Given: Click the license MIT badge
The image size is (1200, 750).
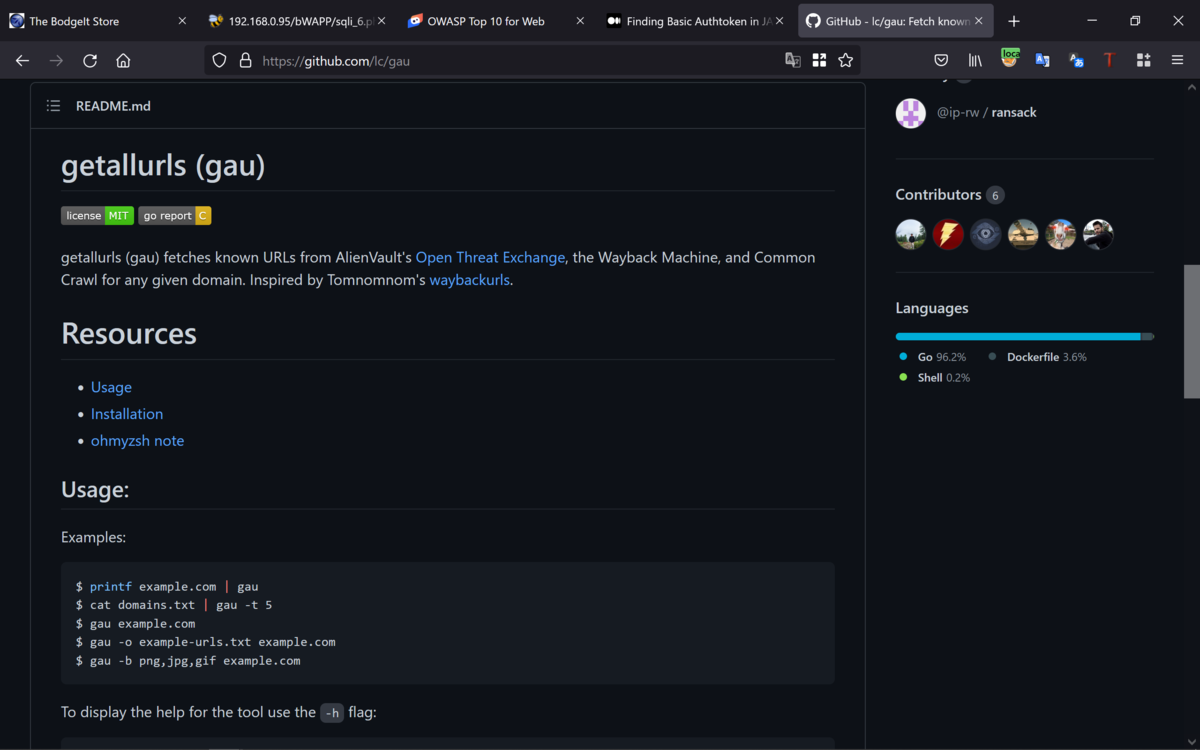Looking at the screenshot, I should 97,215.
